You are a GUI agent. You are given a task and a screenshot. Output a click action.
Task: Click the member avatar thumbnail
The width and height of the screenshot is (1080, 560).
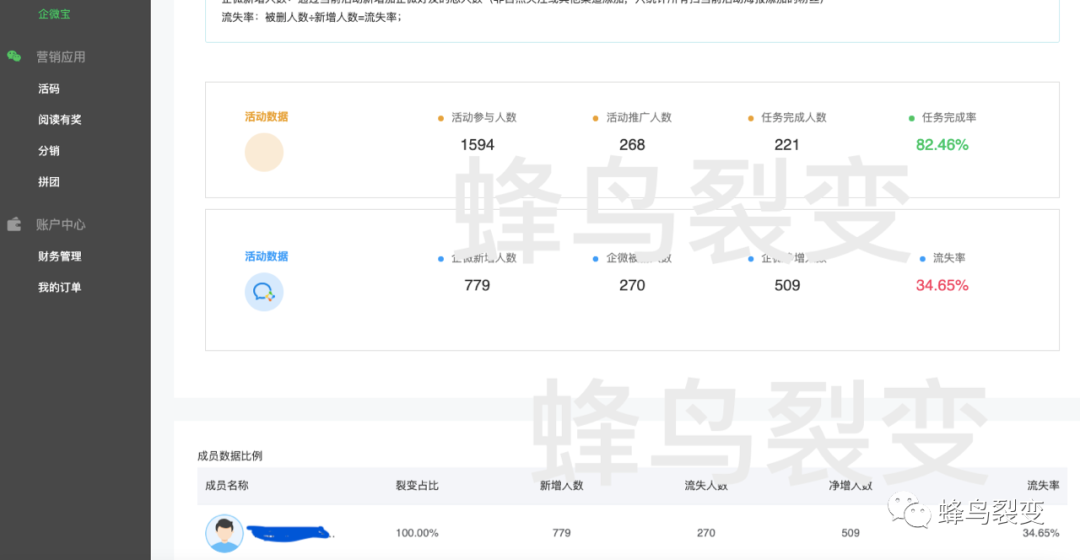point(225,533)
